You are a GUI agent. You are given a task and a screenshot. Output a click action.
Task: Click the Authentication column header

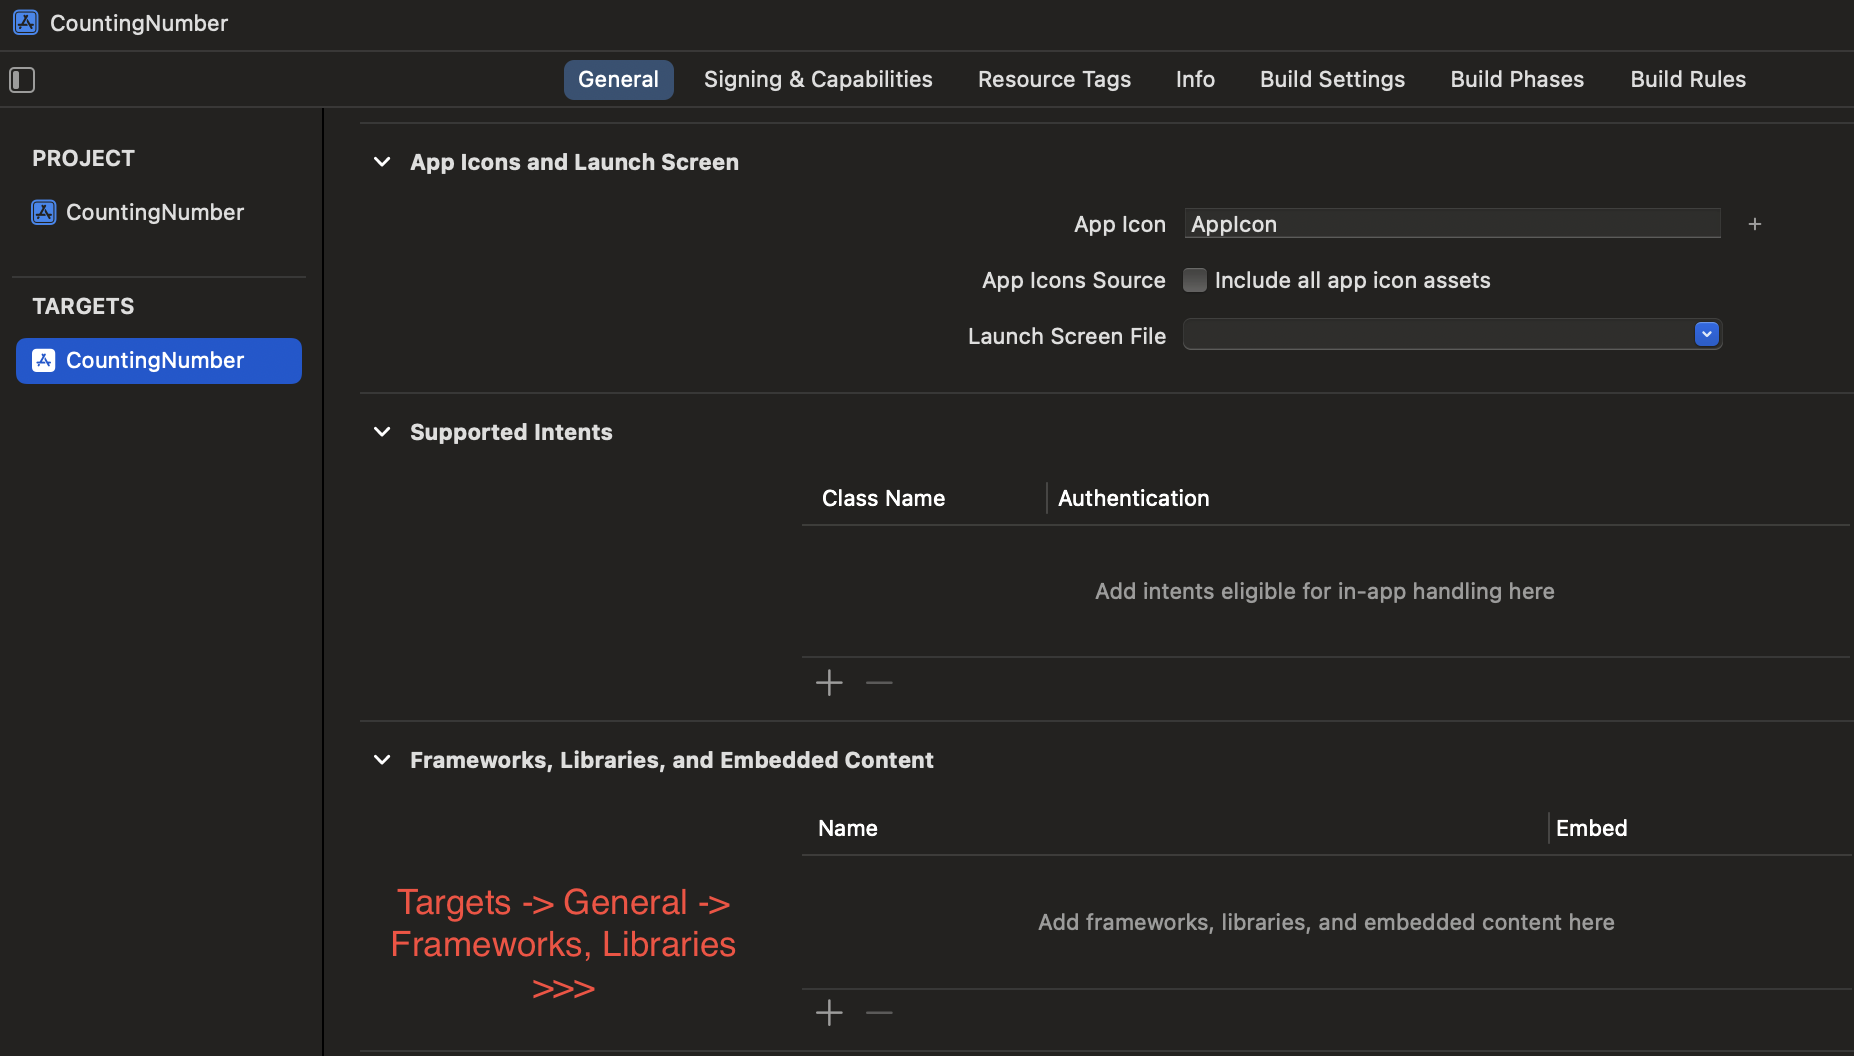tap(1133, 498)
